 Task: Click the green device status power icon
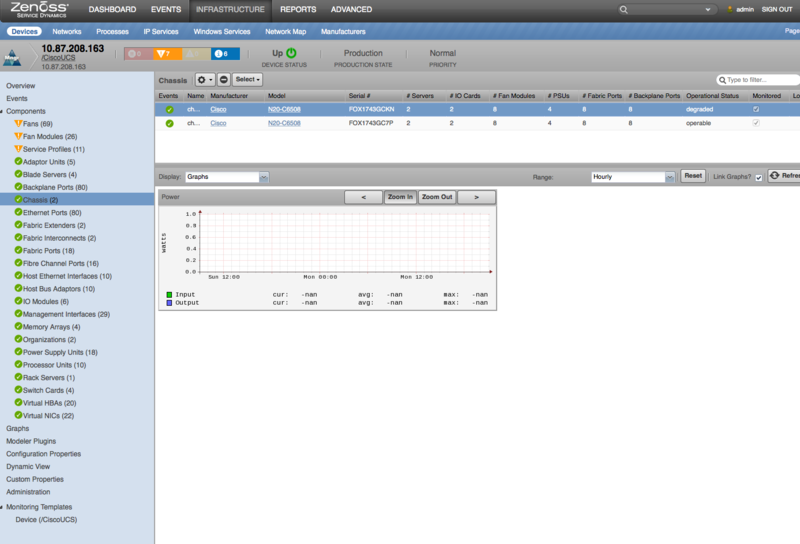click(291, 53)
